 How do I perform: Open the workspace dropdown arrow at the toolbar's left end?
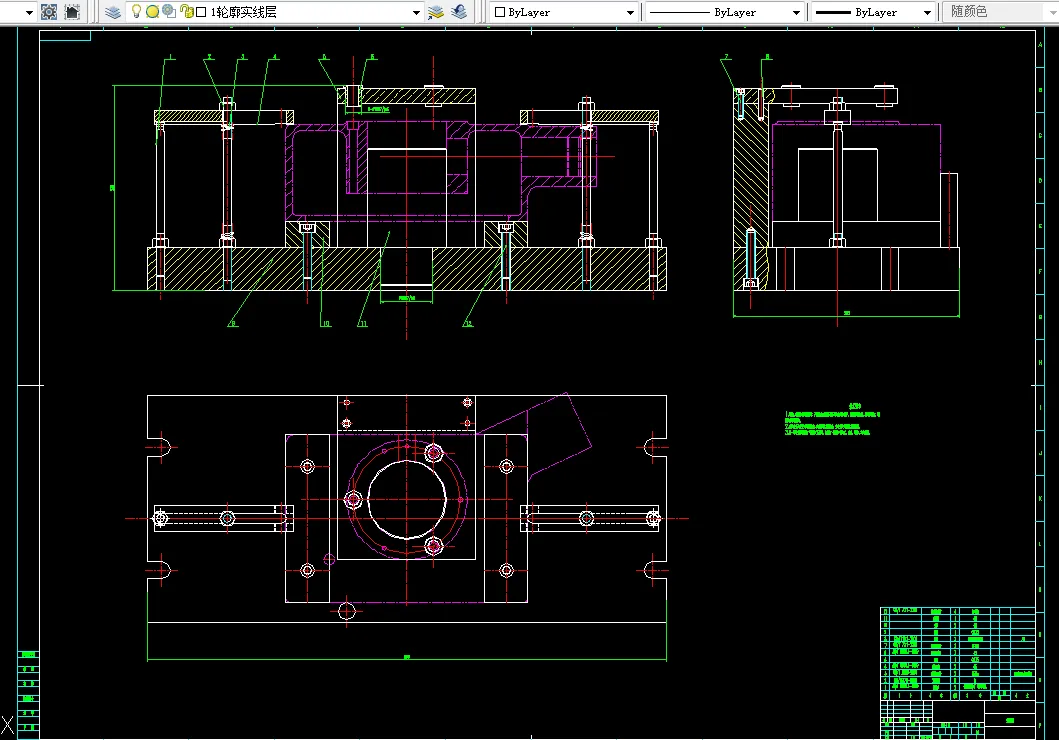click(28, 12)
